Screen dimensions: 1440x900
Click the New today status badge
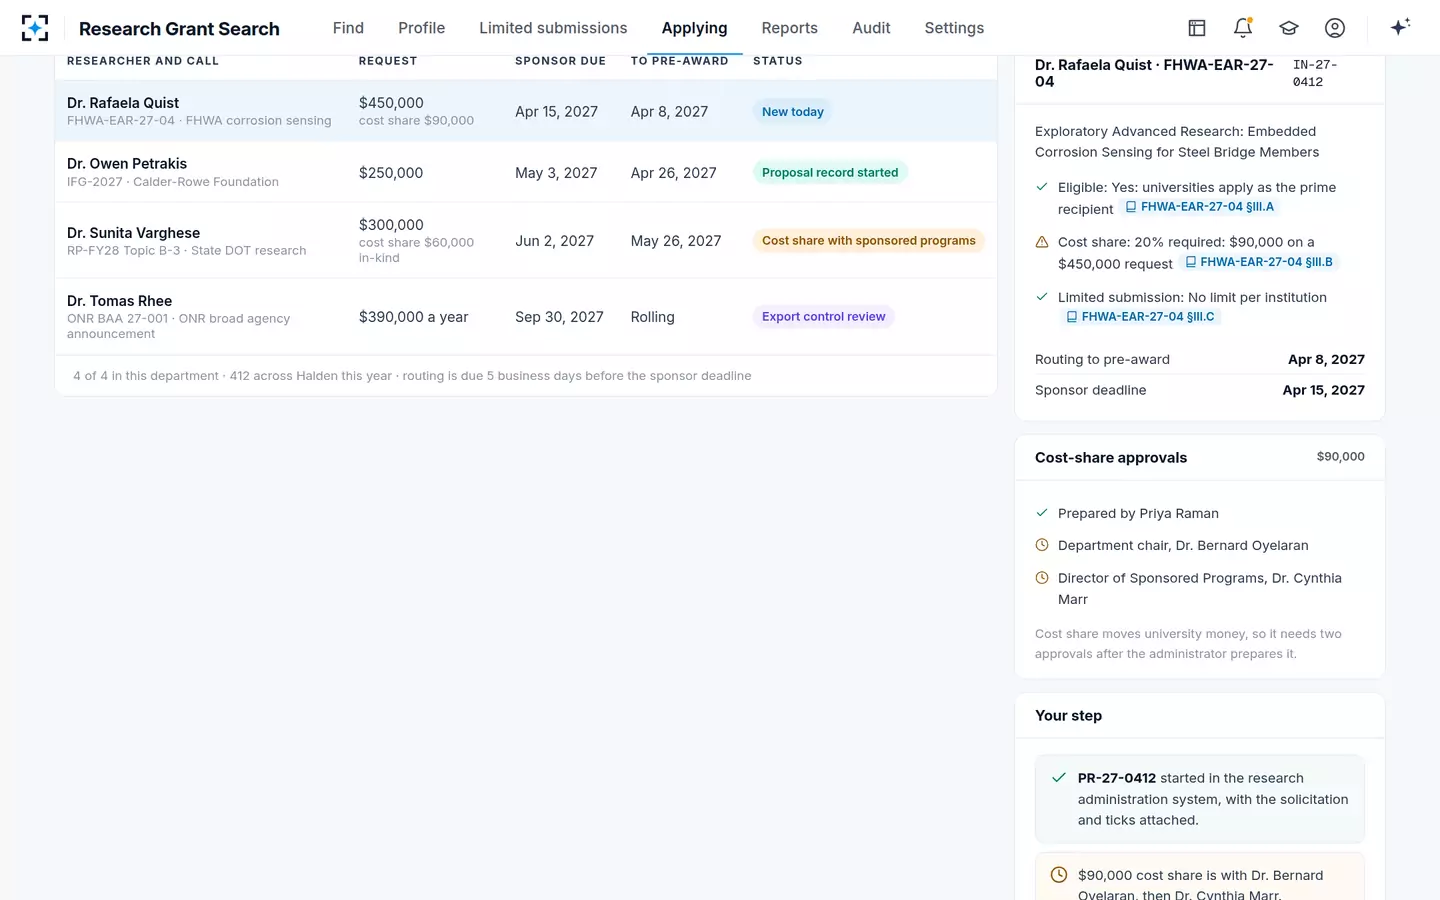[x=793, y=112]
